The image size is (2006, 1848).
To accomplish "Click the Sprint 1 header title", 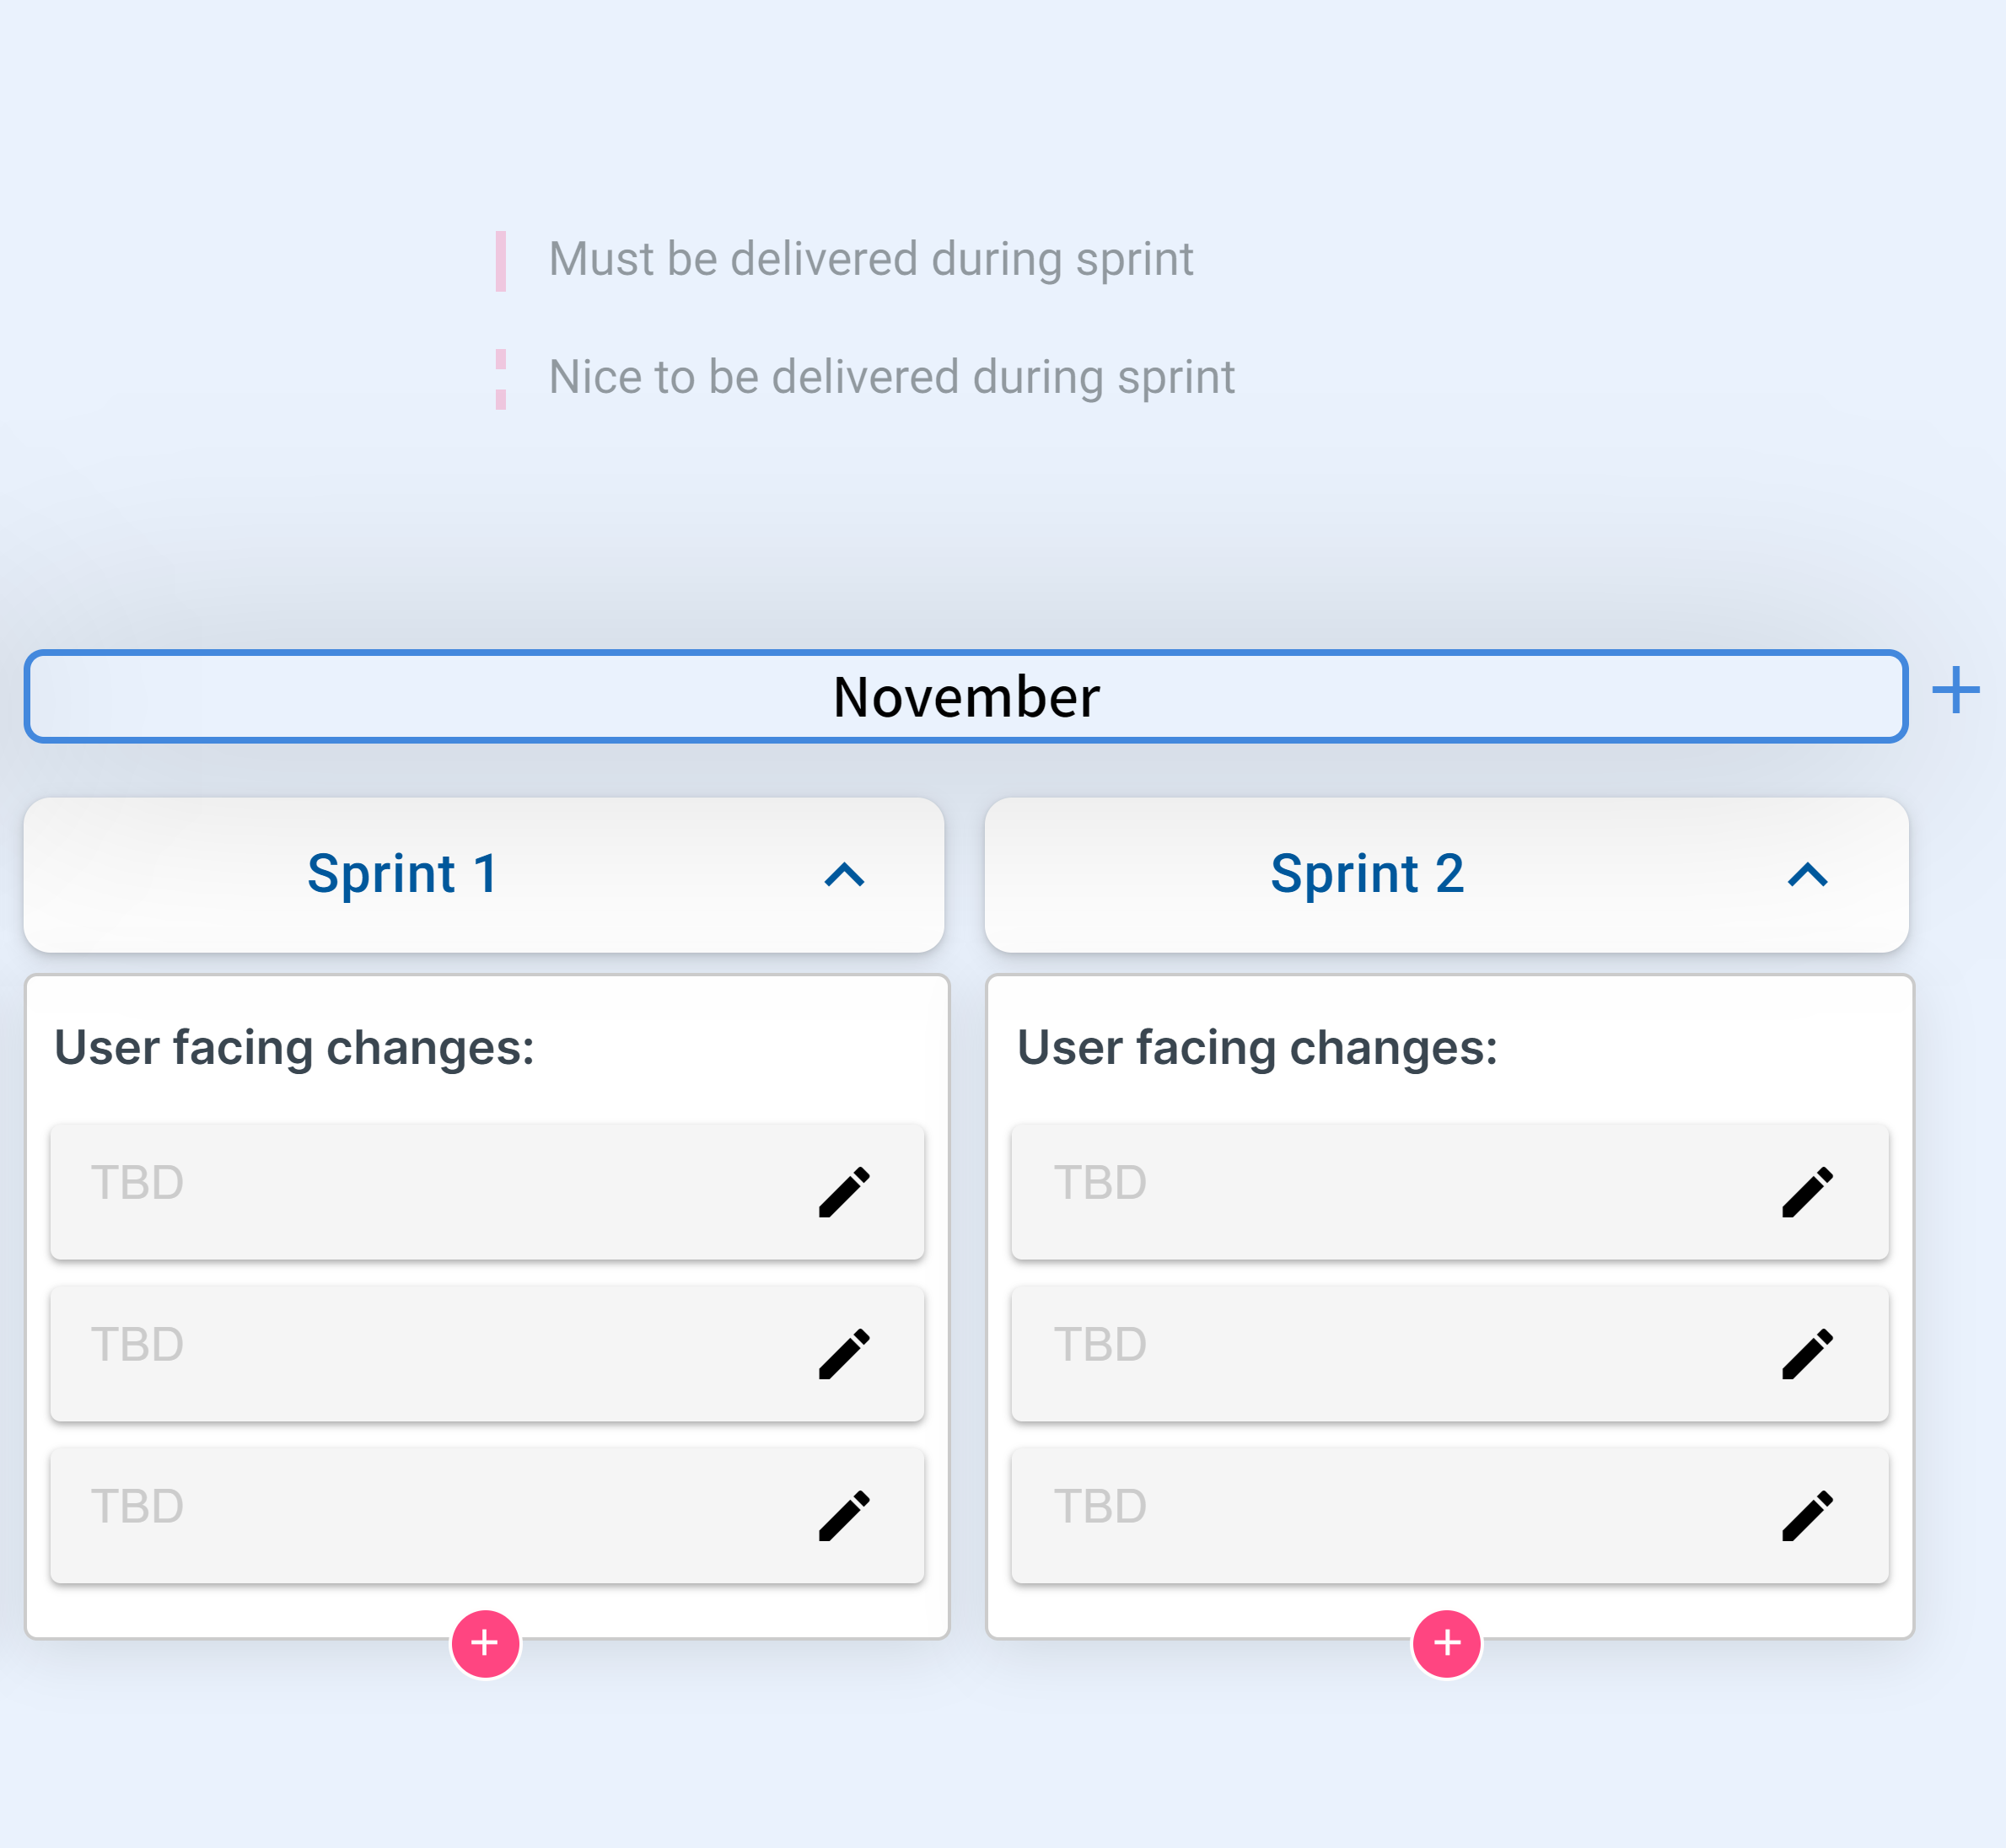I will click(403, 874).
